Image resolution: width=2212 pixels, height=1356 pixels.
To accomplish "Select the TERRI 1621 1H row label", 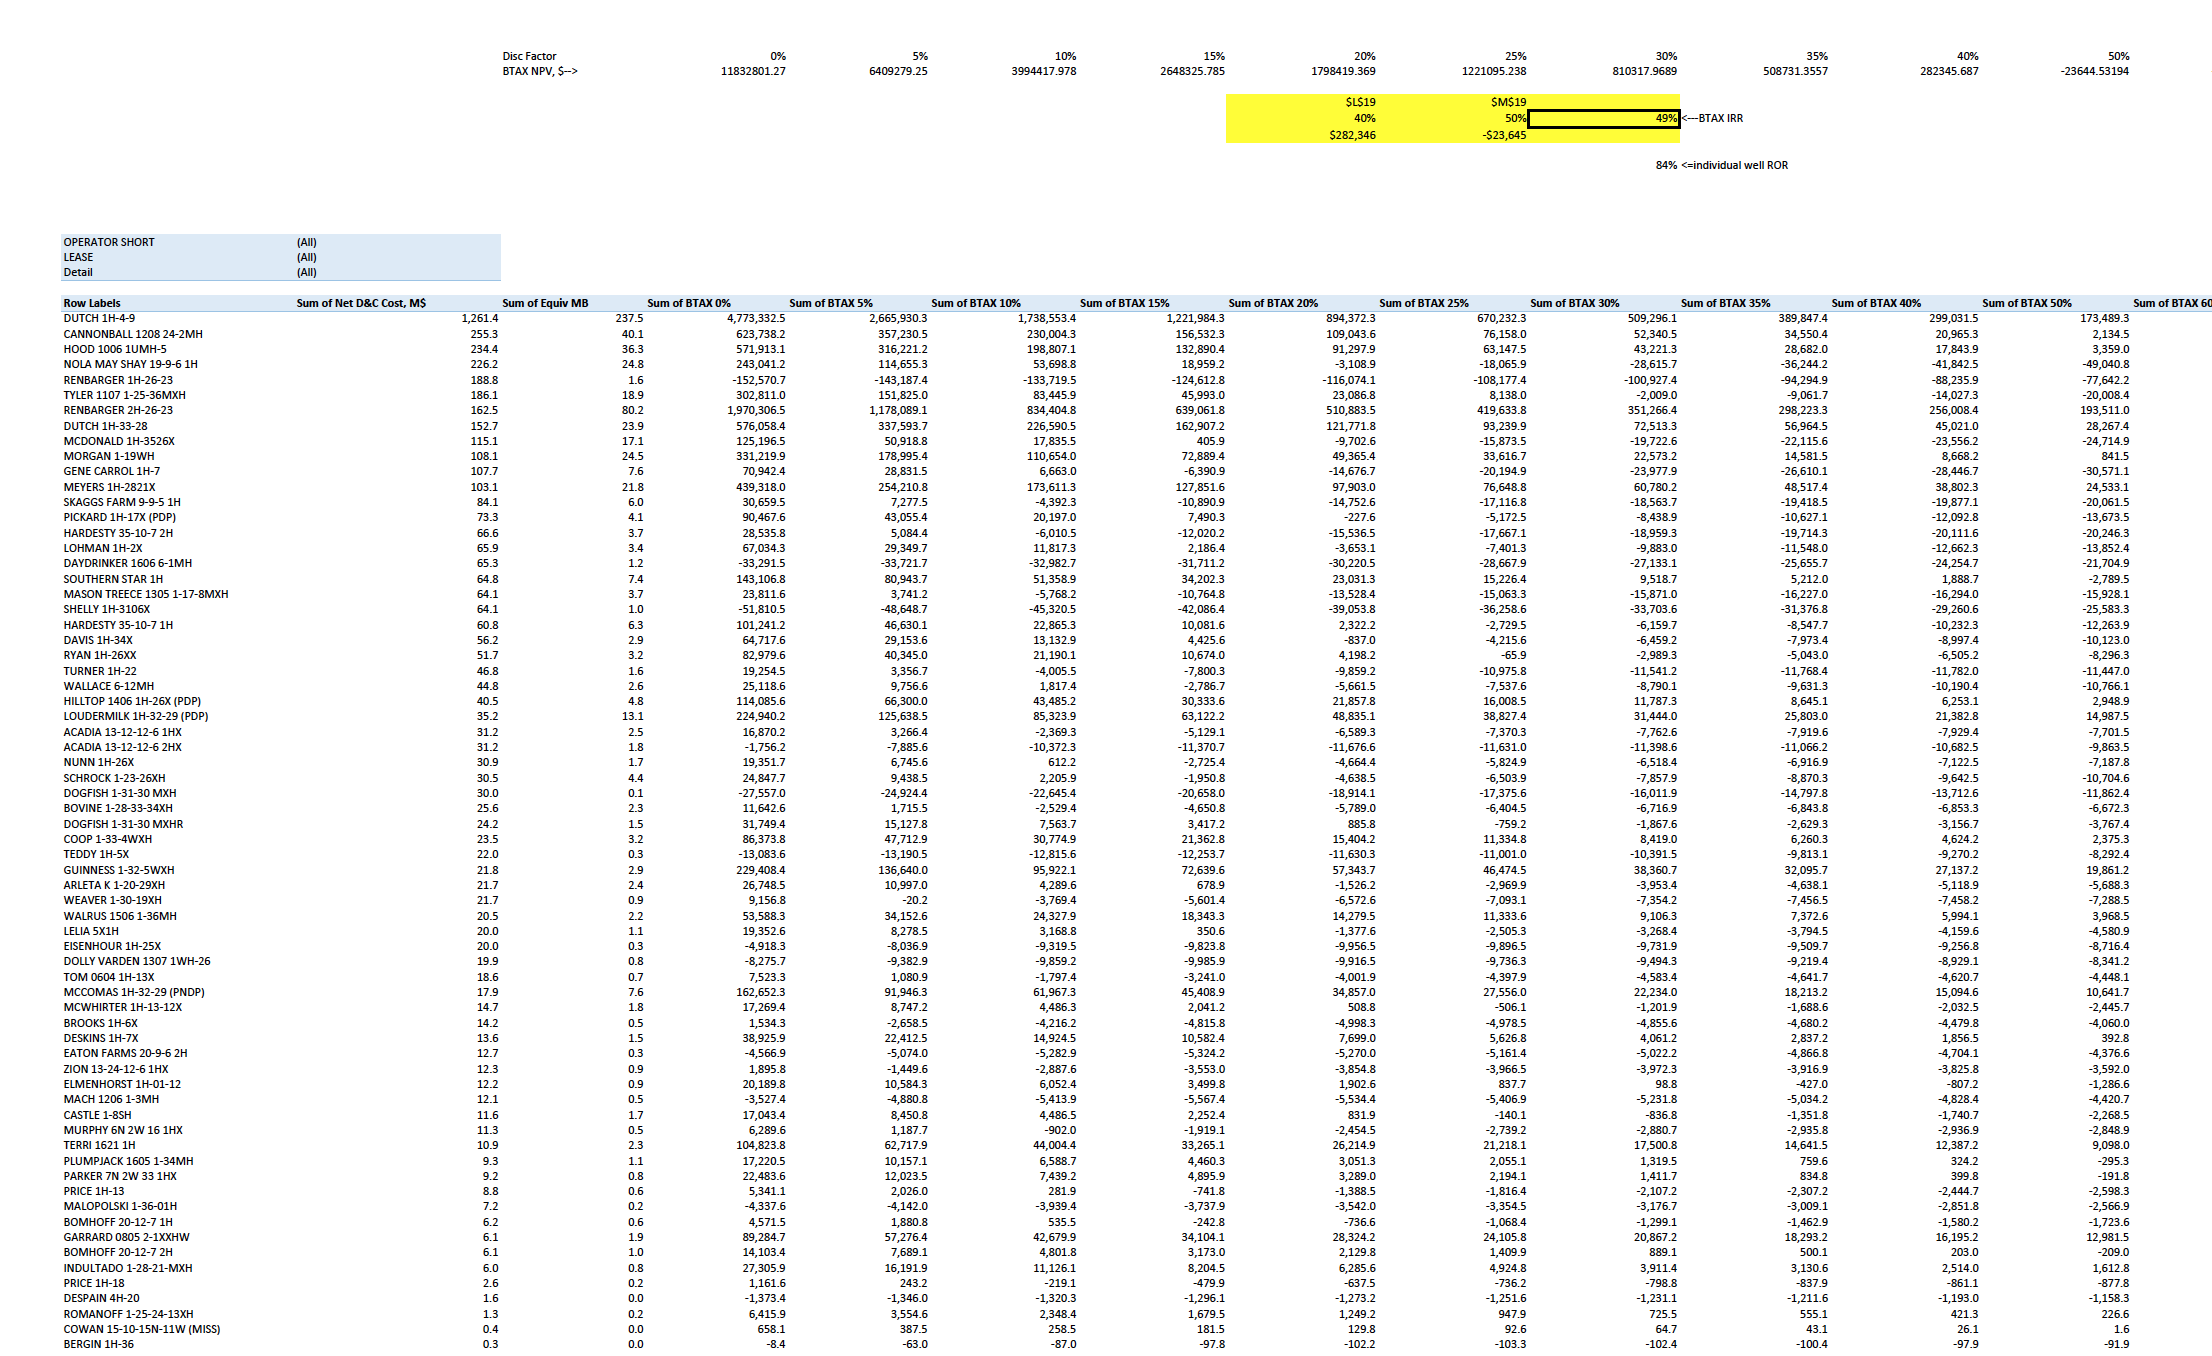I will click(99, 1145).
